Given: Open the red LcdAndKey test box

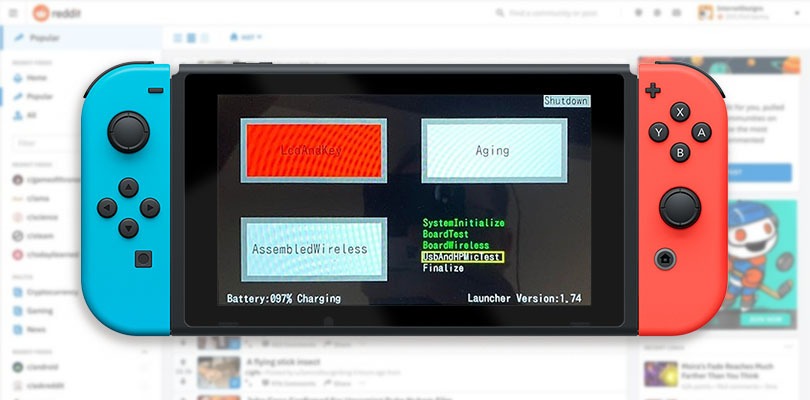Looking at the screenshot, I should 314,150.
